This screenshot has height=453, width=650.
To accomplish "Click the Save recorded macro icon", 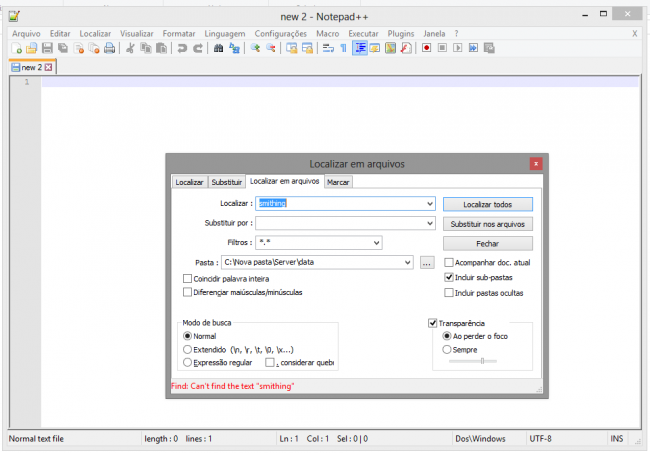I will 489,48.
